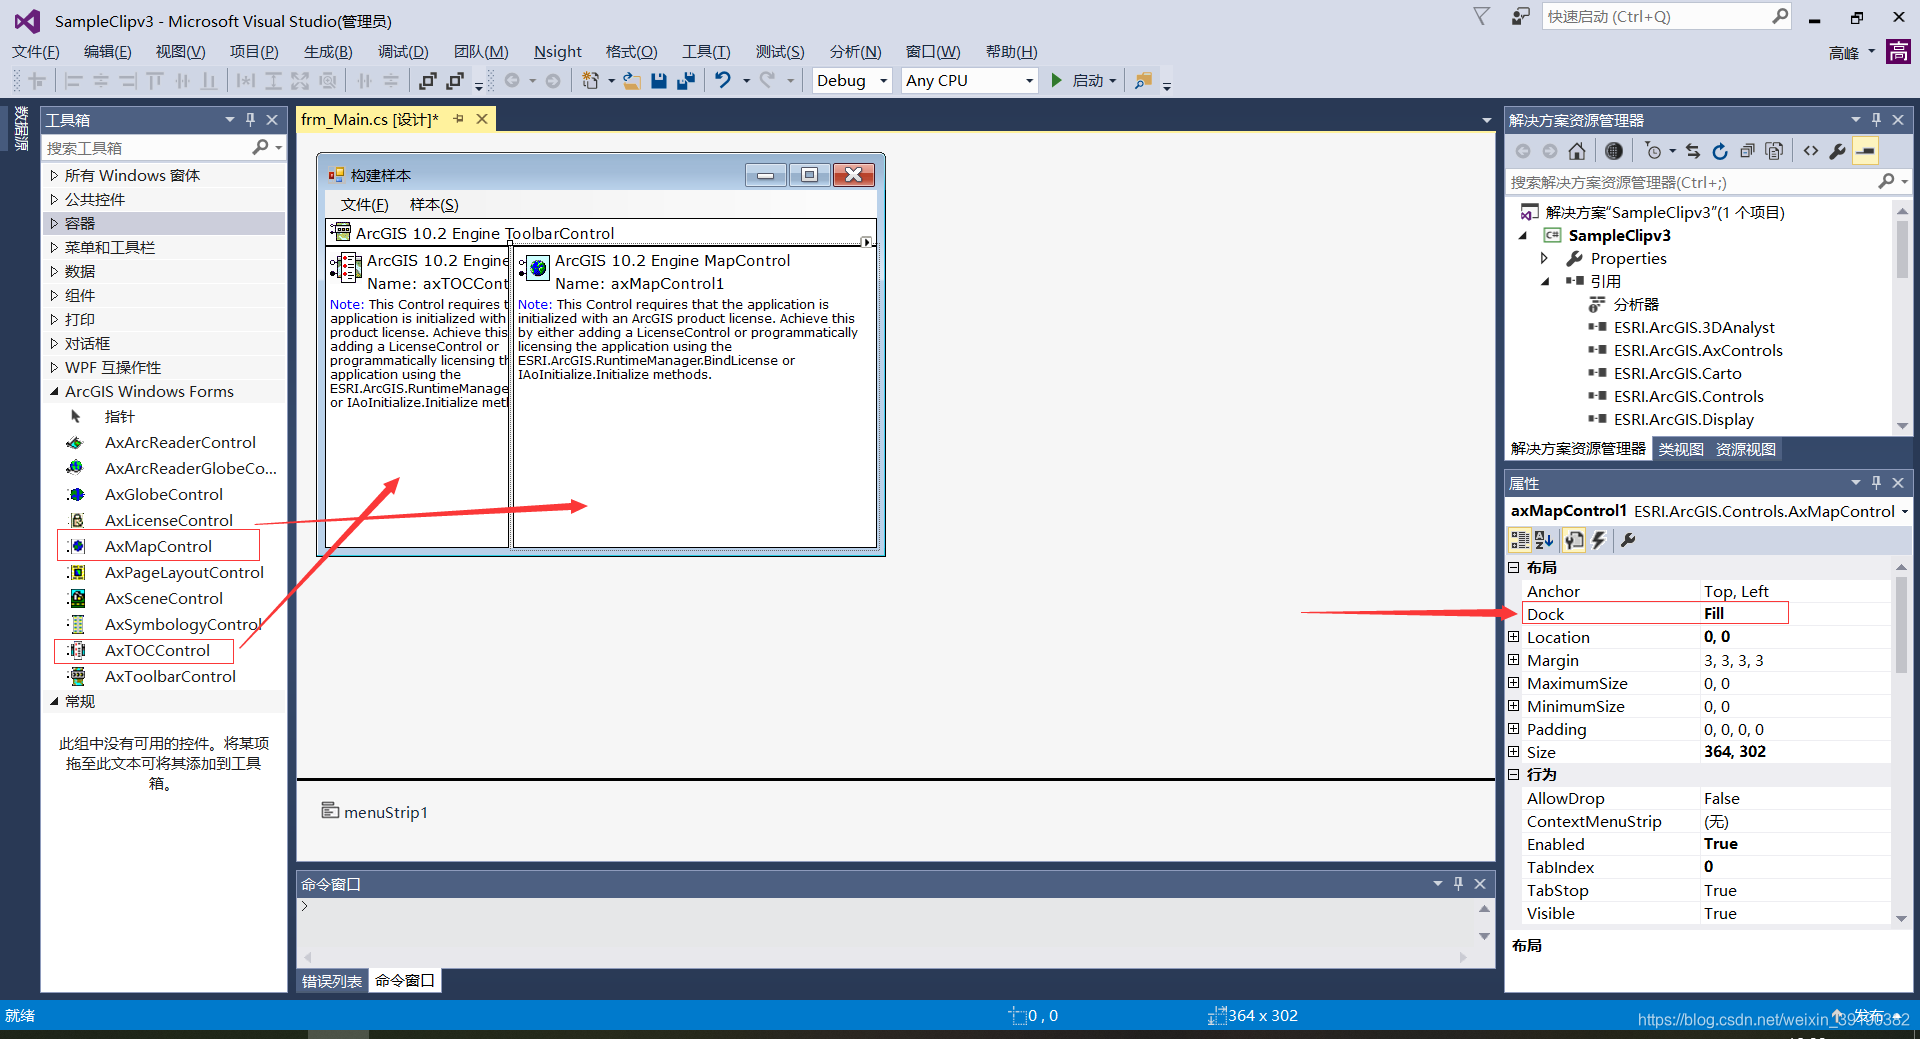Click the Save icon in main toolbar

[x=659, y=81]
